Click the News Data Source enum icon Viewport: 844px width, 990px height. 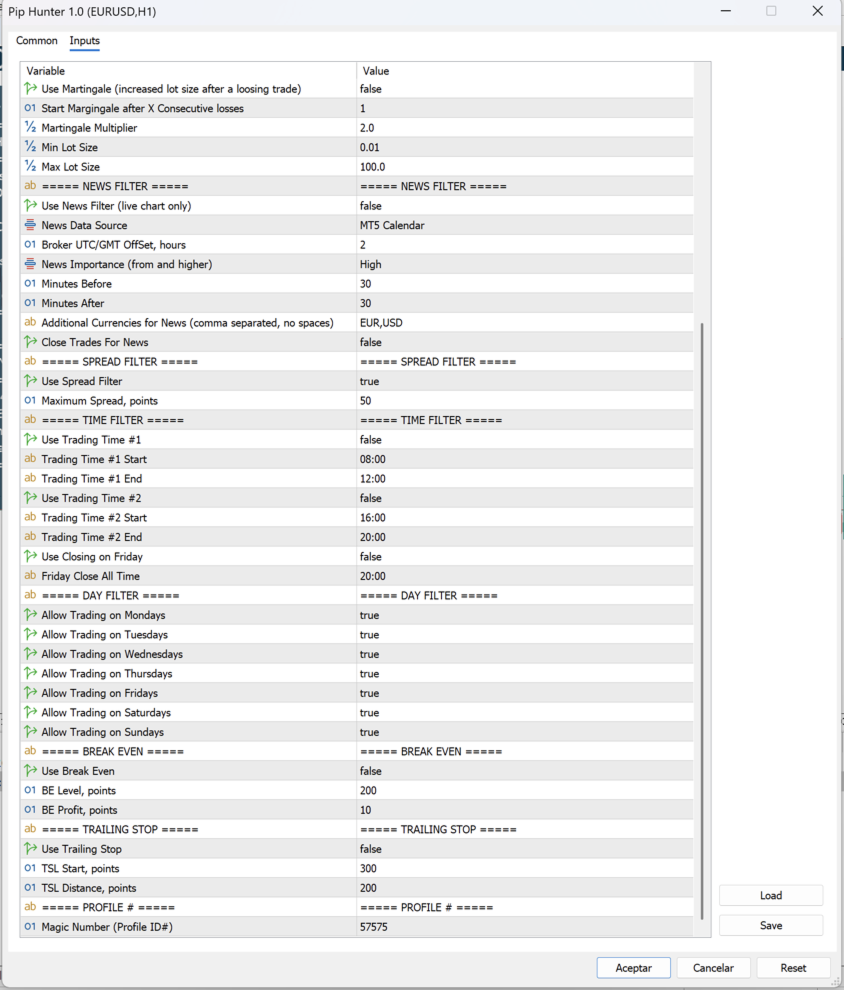click(x=30, y=226)
